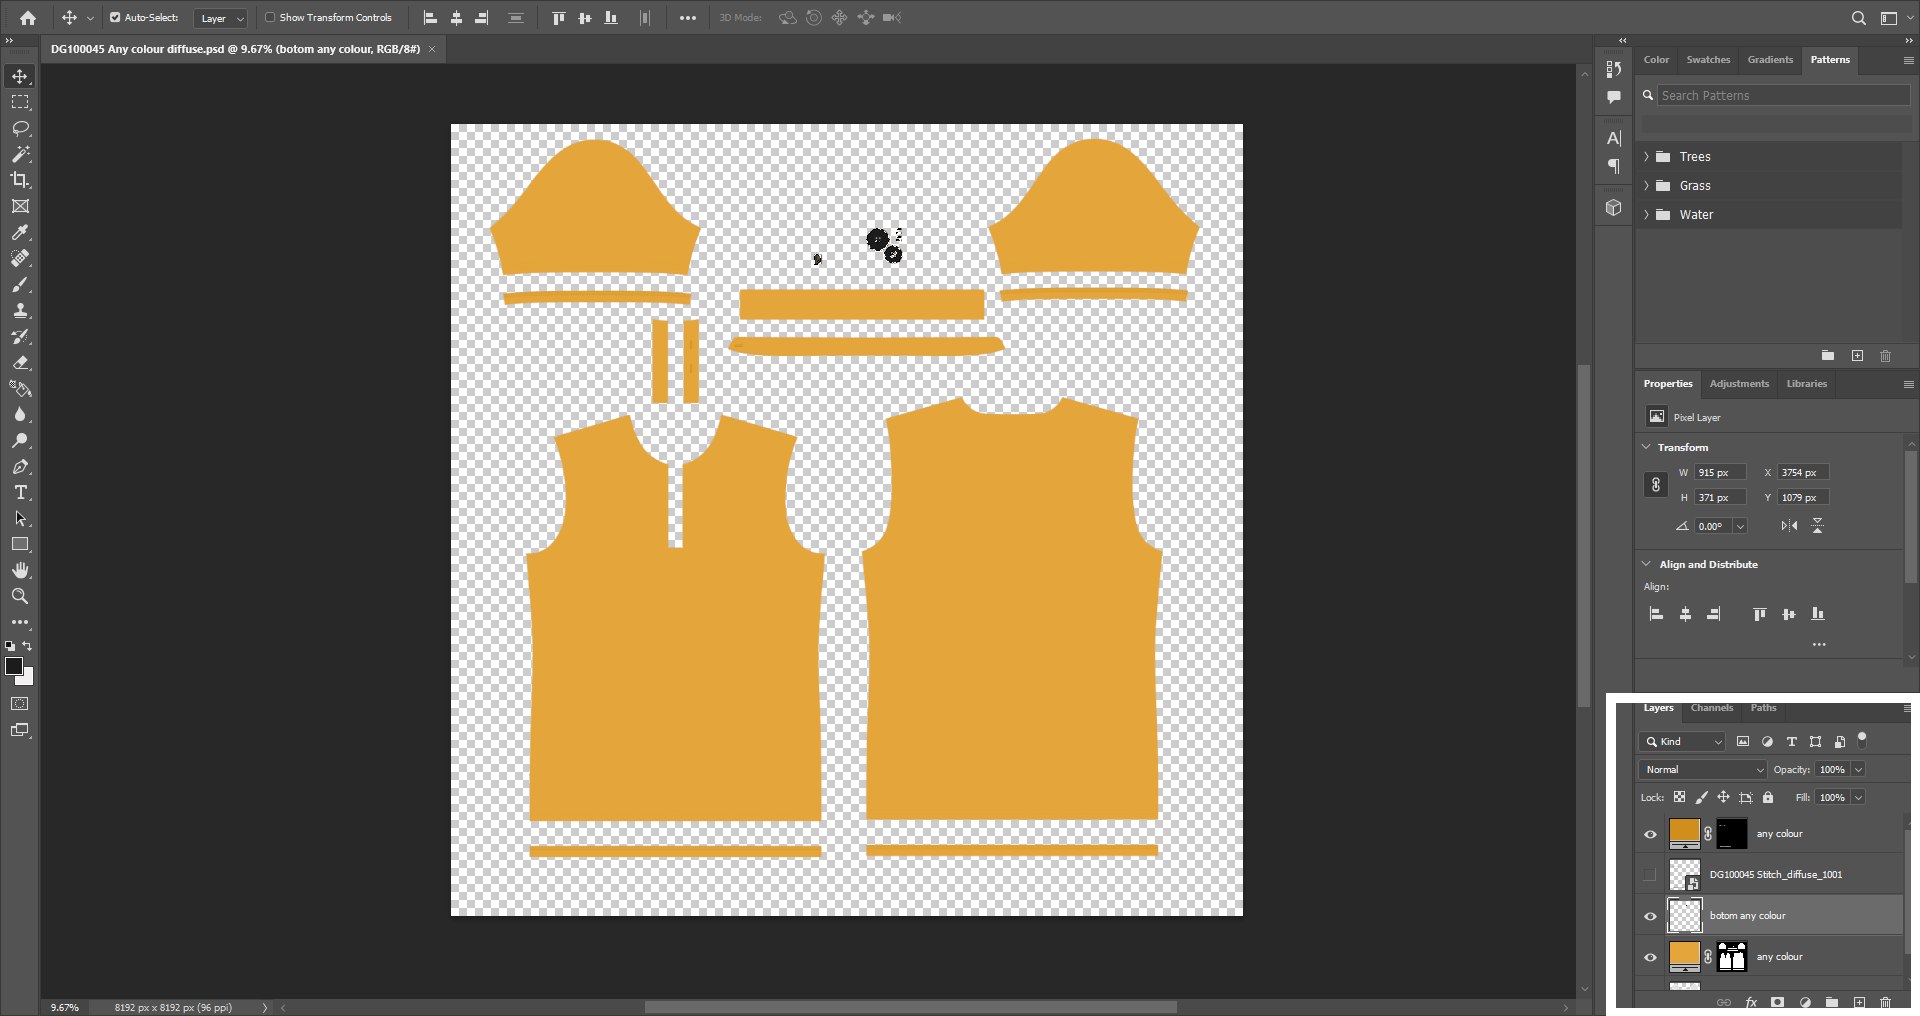Viewport: 1920px width, 1016px height.
Task: Select the Crop tool
Action: [x=20, y=180]
